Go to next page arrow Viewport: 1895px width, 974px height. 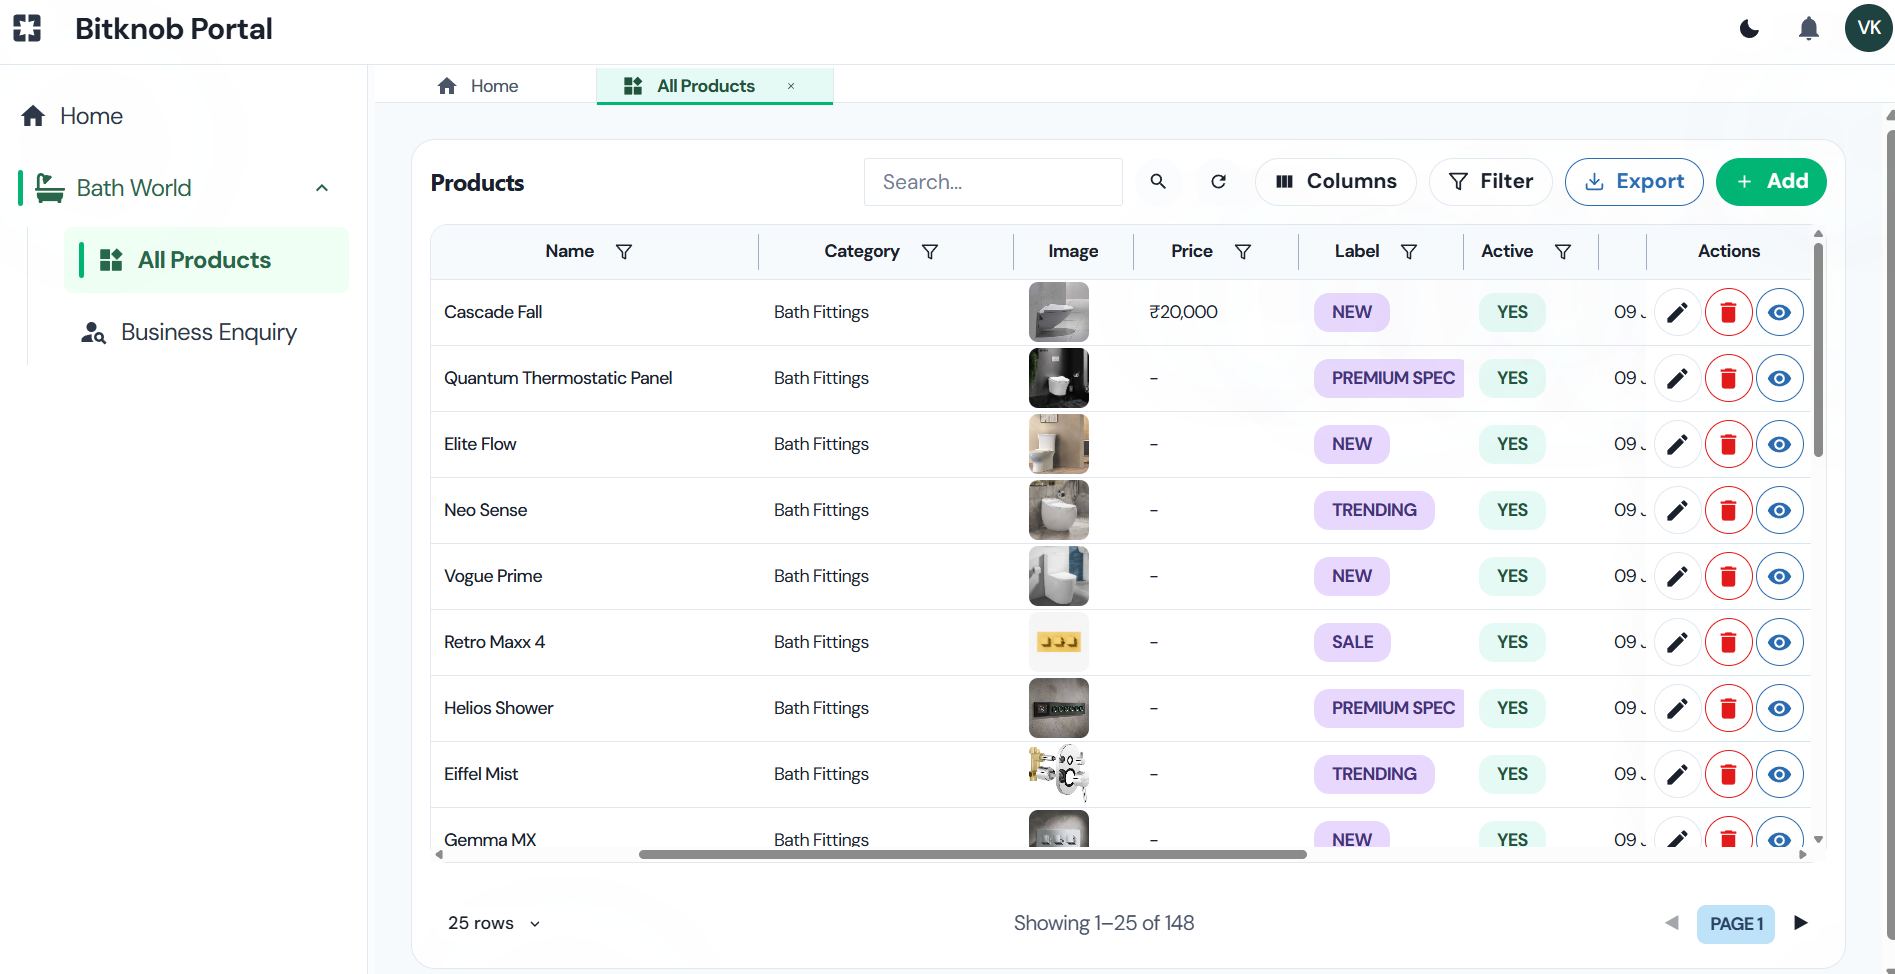[x=1801, y=923]
